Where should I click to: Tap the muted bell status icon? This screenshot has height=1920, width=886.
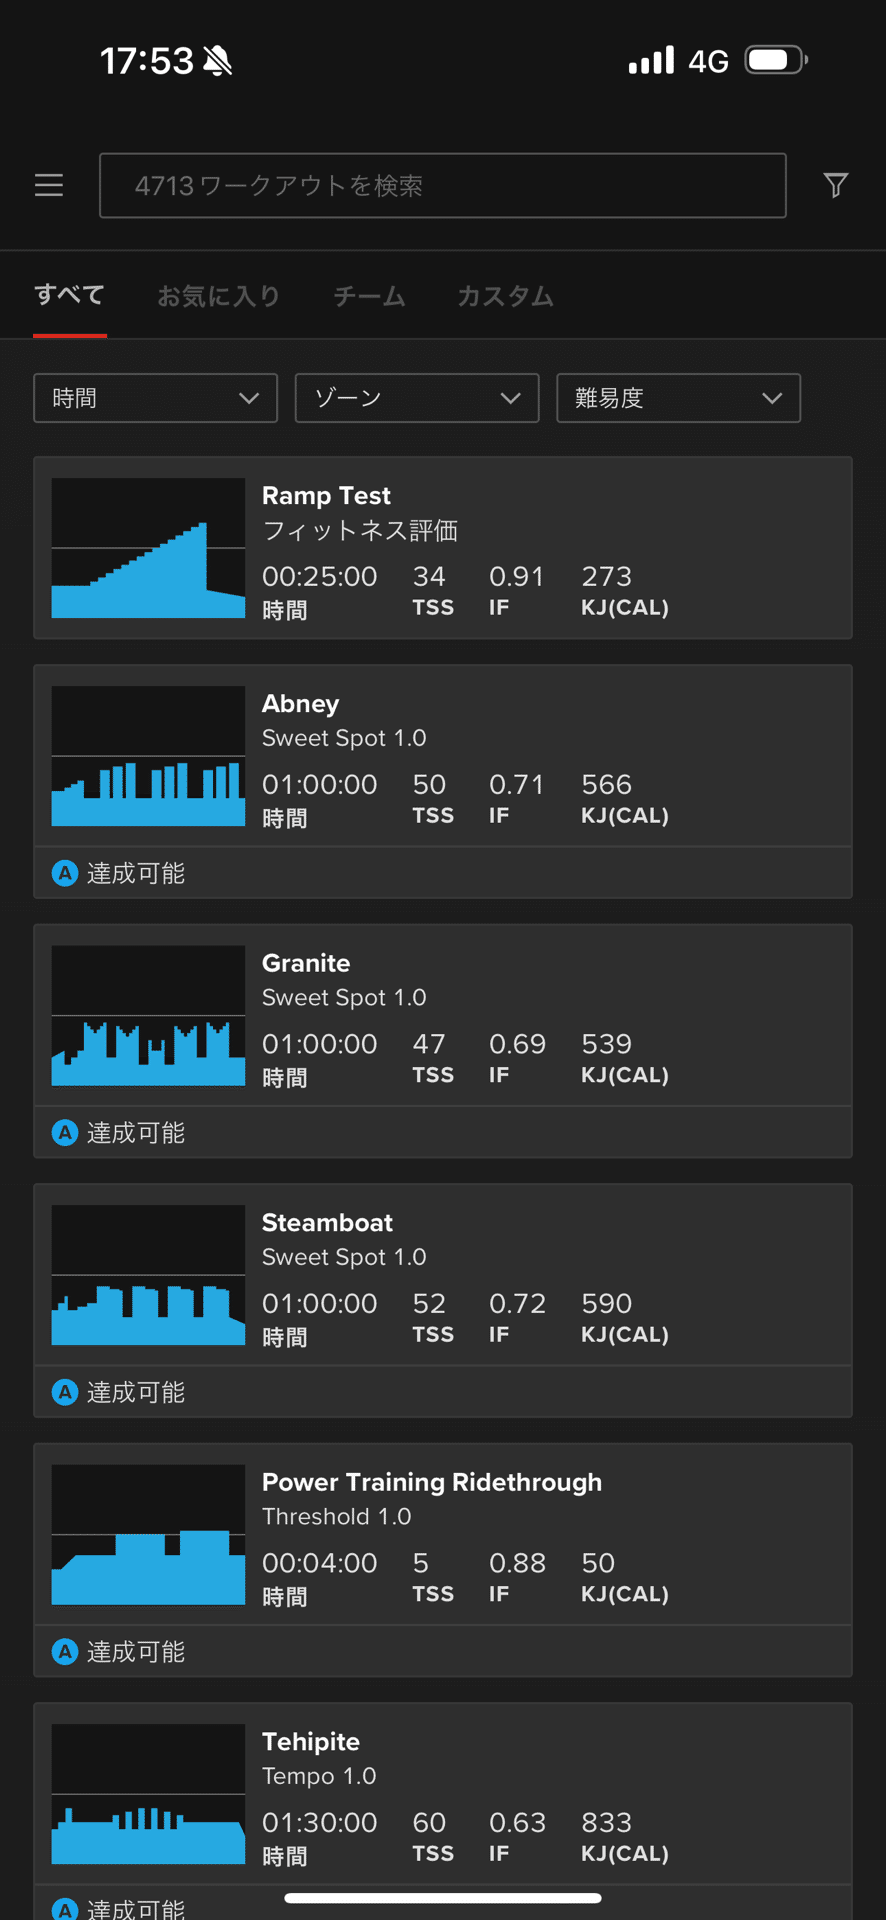coord(218,61)
